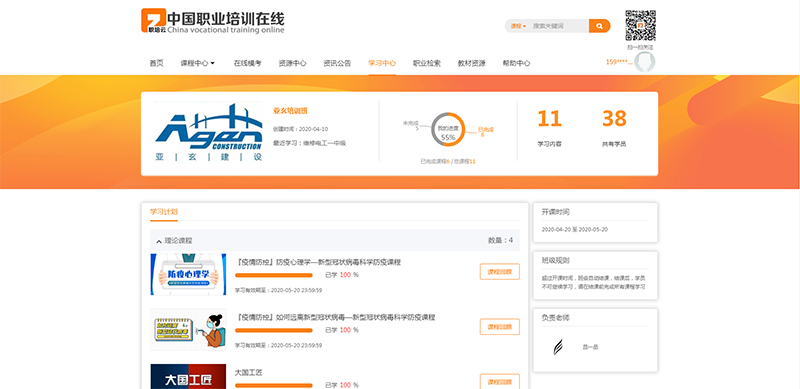Open the 如何远离新型冠状病毒 course title link
The height and width of the screenshot is (389, 800).
click(x=335, y=317)
